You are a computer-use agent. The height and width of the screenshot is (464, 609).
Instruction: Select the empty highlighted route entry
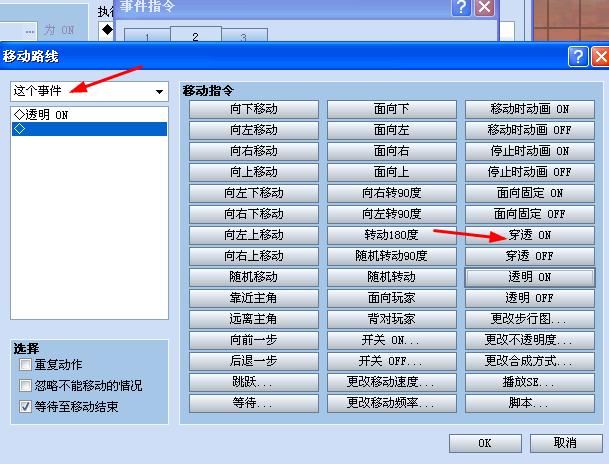coord(89,129)
